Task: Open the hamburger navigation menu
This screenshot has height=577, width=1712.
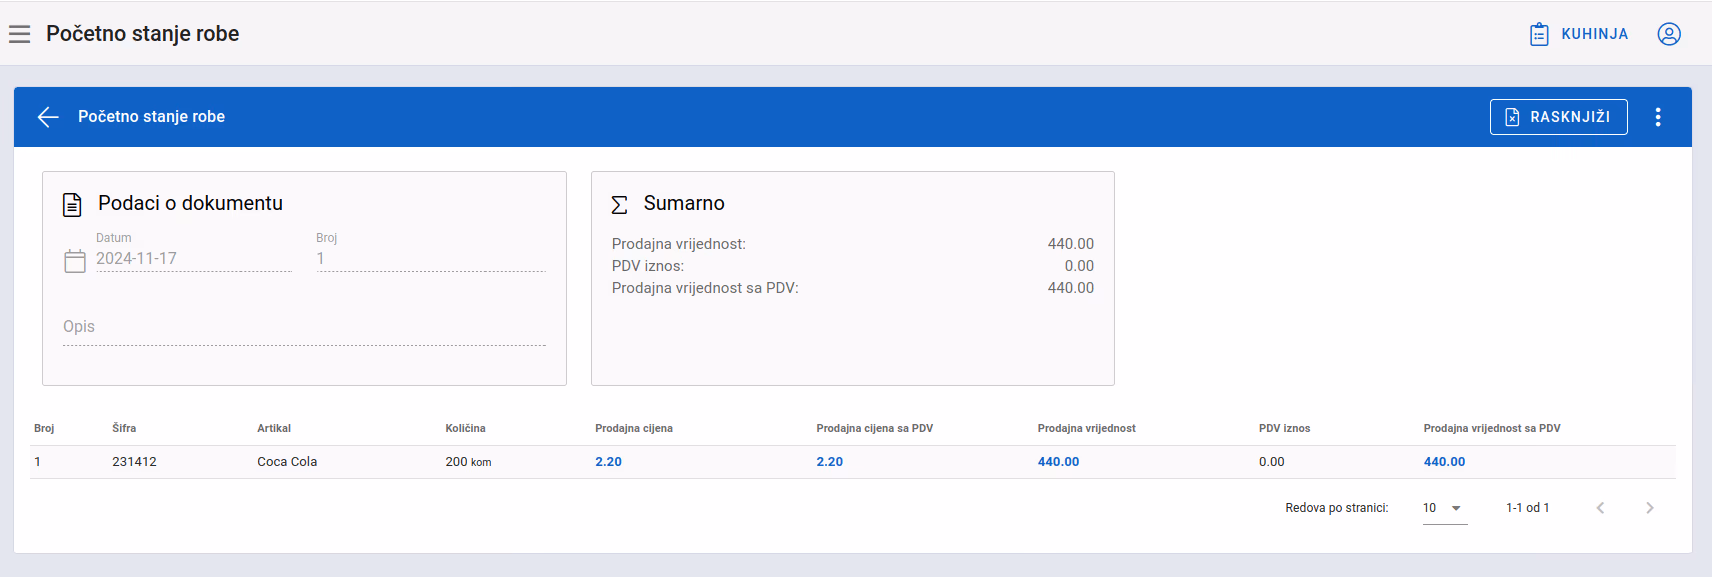Action: point(19,34)
